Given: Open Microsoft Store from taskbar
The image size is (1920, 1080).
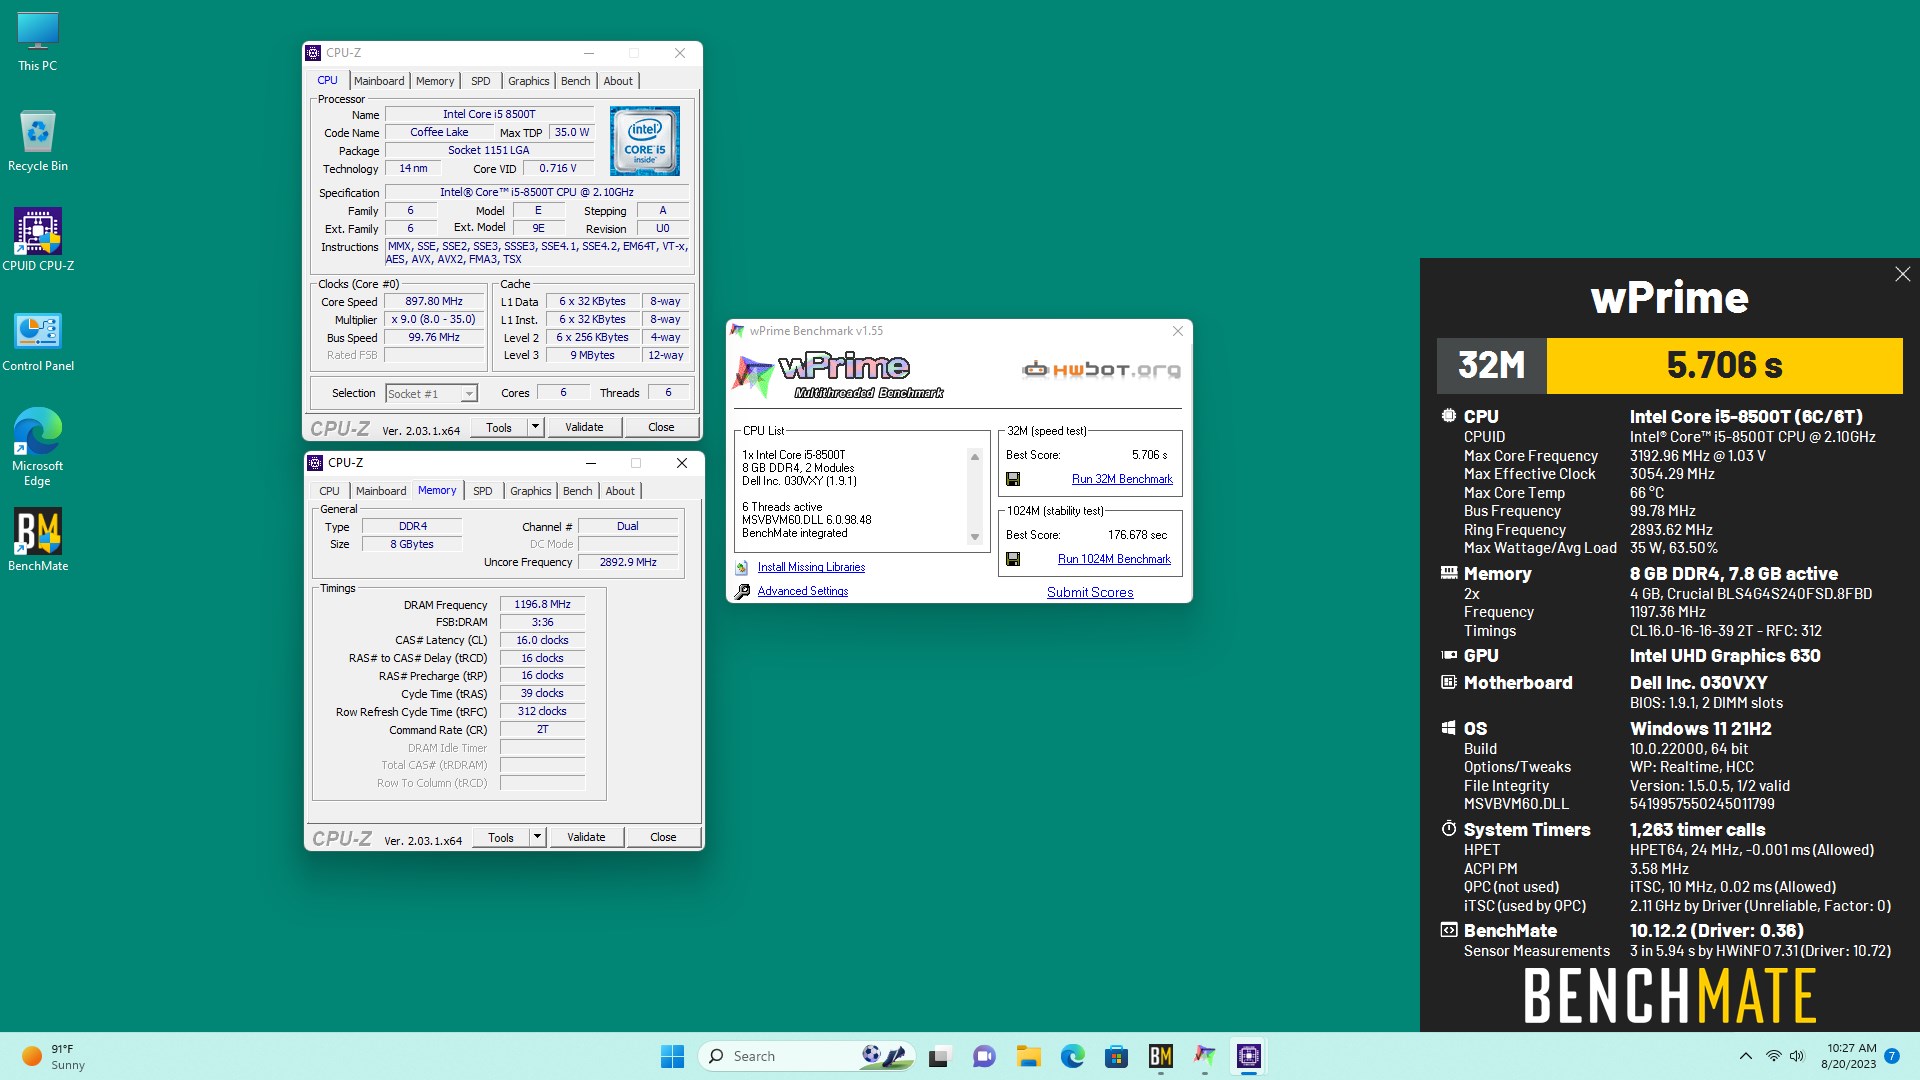Looking at the screenshot, I should (x=1117, y=1056).
